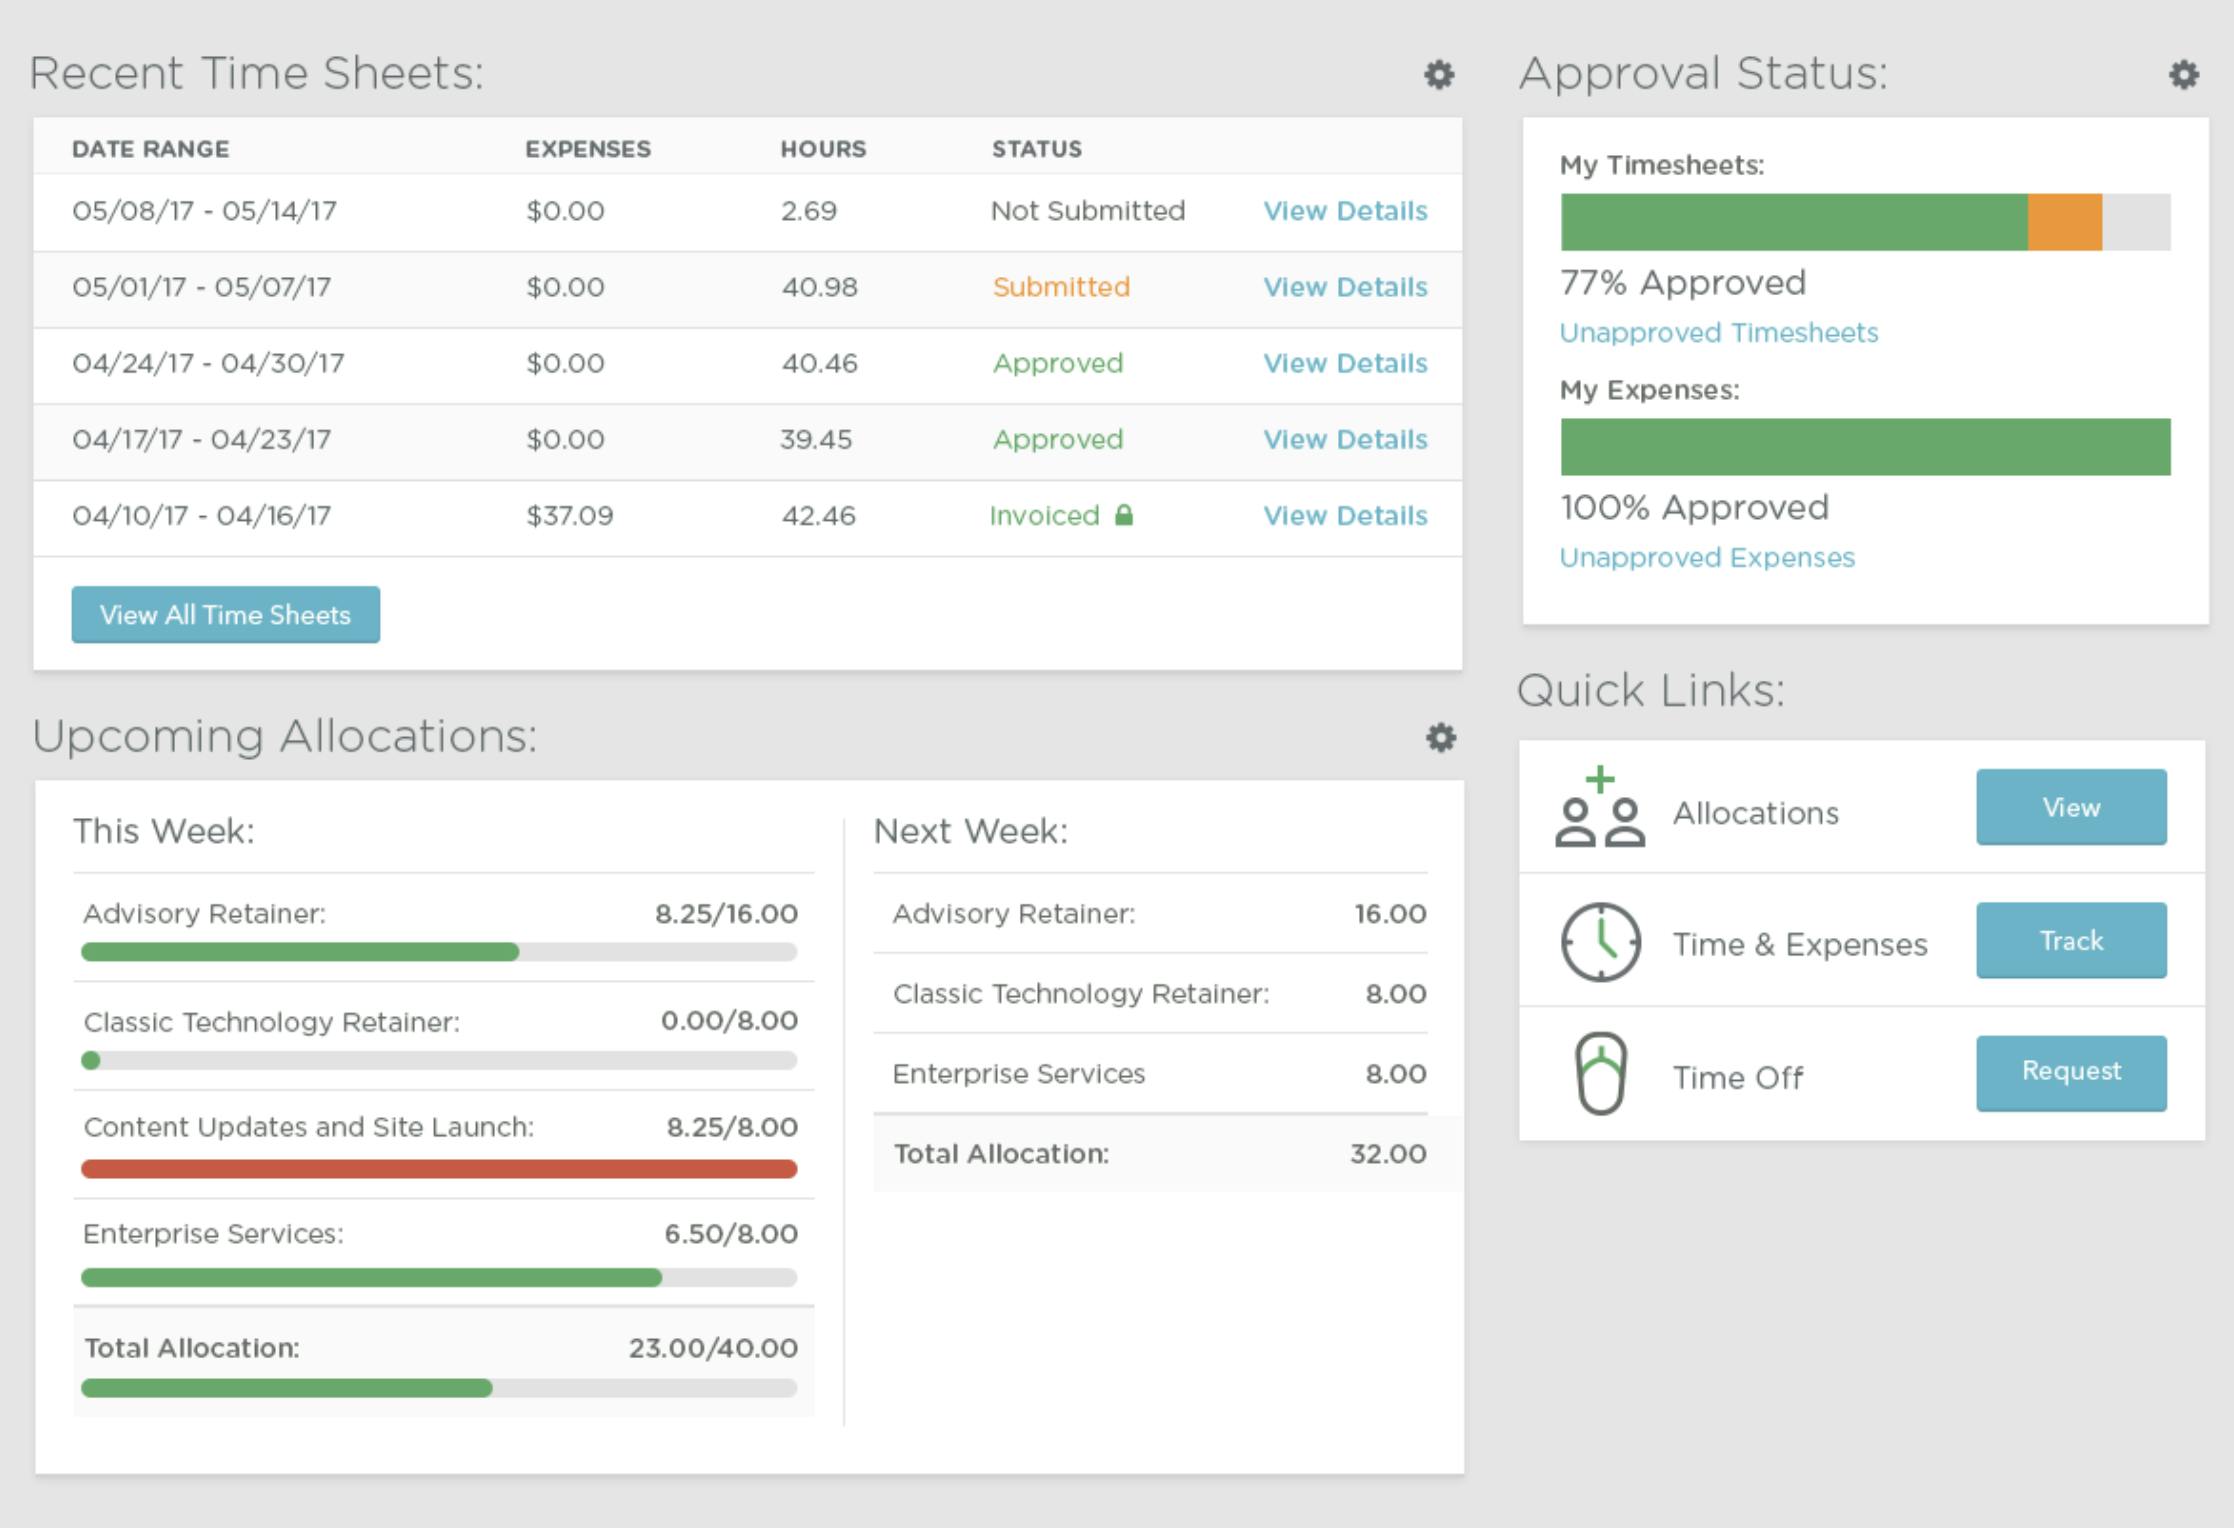2234x1528 pixels.
Task: View details for 05/01/17 - 05/07/17 timesheet
Action: (1345, 287)
